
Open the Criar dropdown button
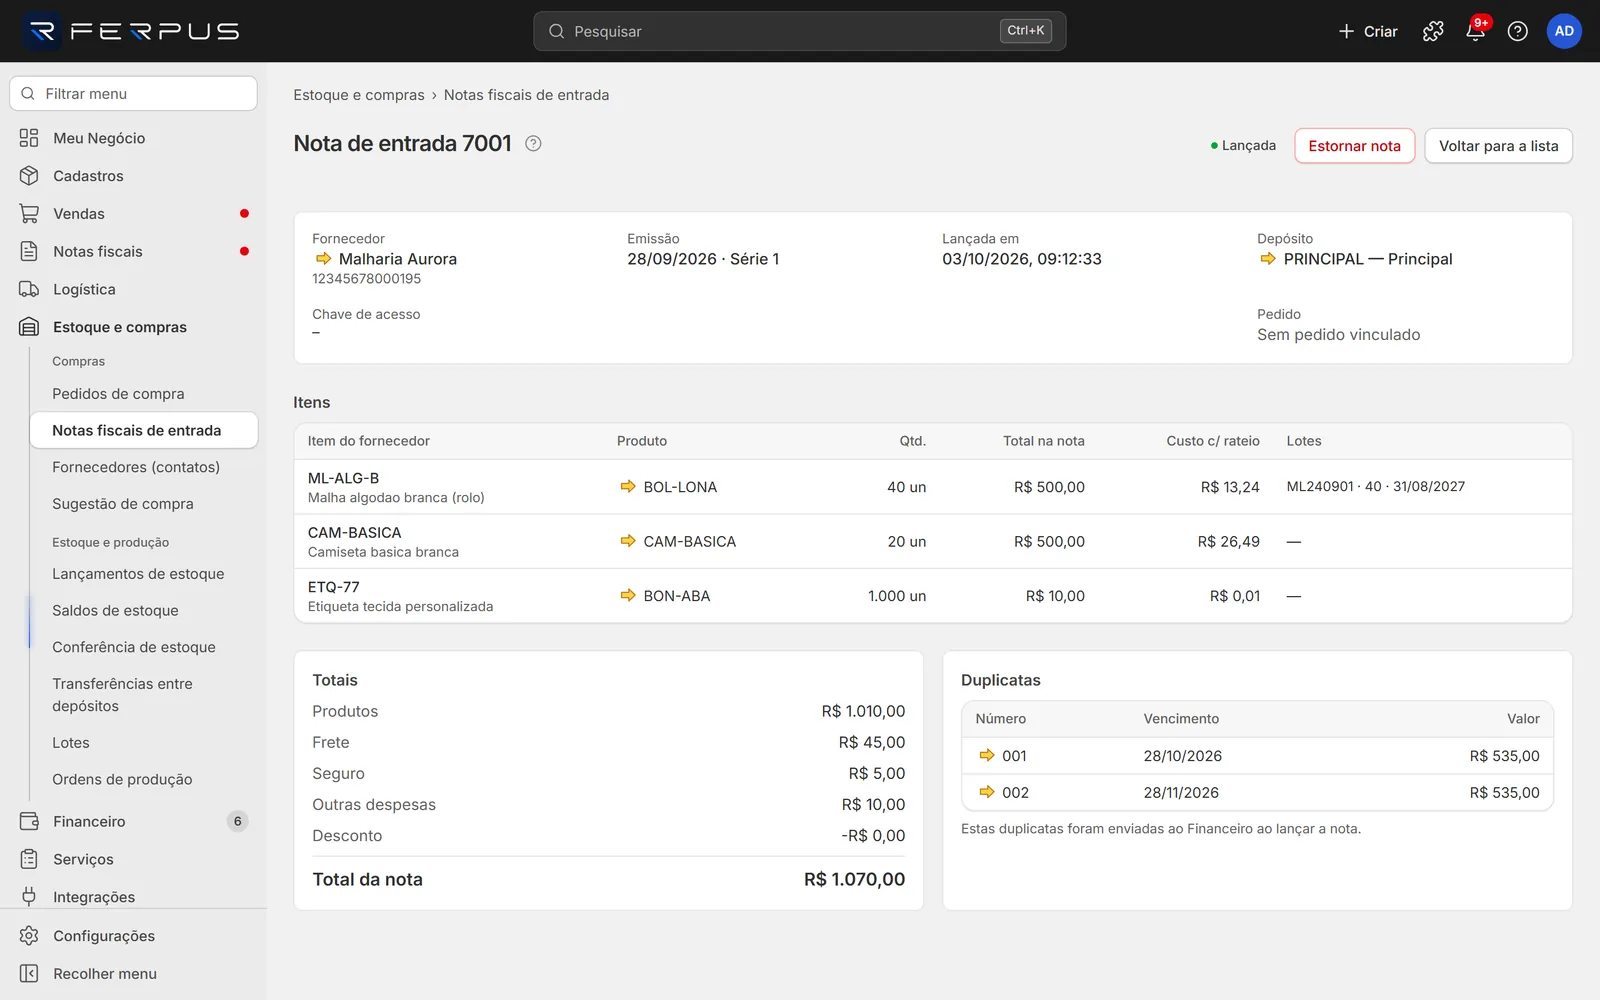pyautogui.click(x=1368, y=31)
